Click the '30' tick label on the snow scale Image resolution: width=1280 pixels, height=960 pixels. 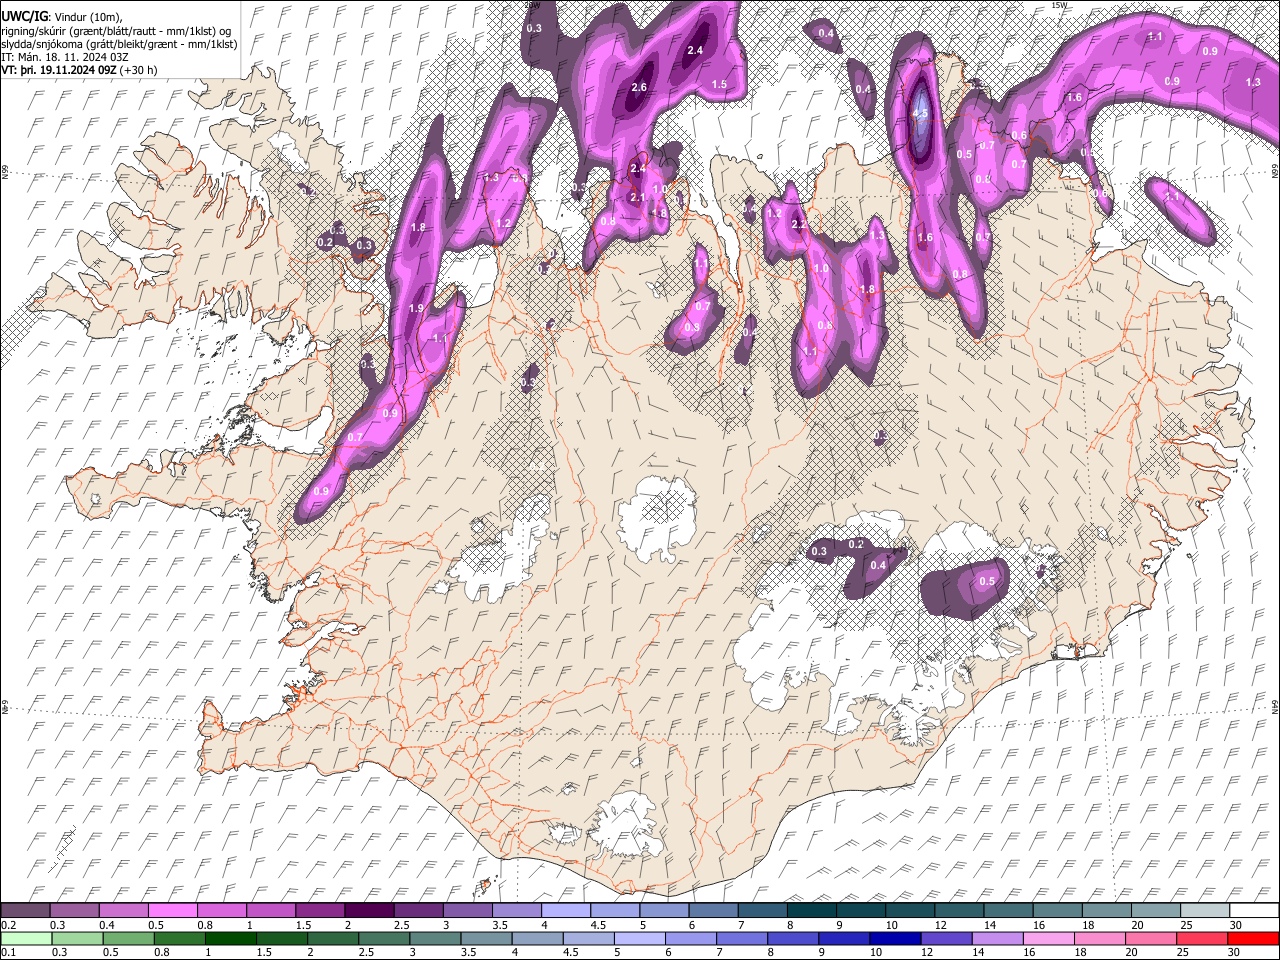(x=1237, y=925)
